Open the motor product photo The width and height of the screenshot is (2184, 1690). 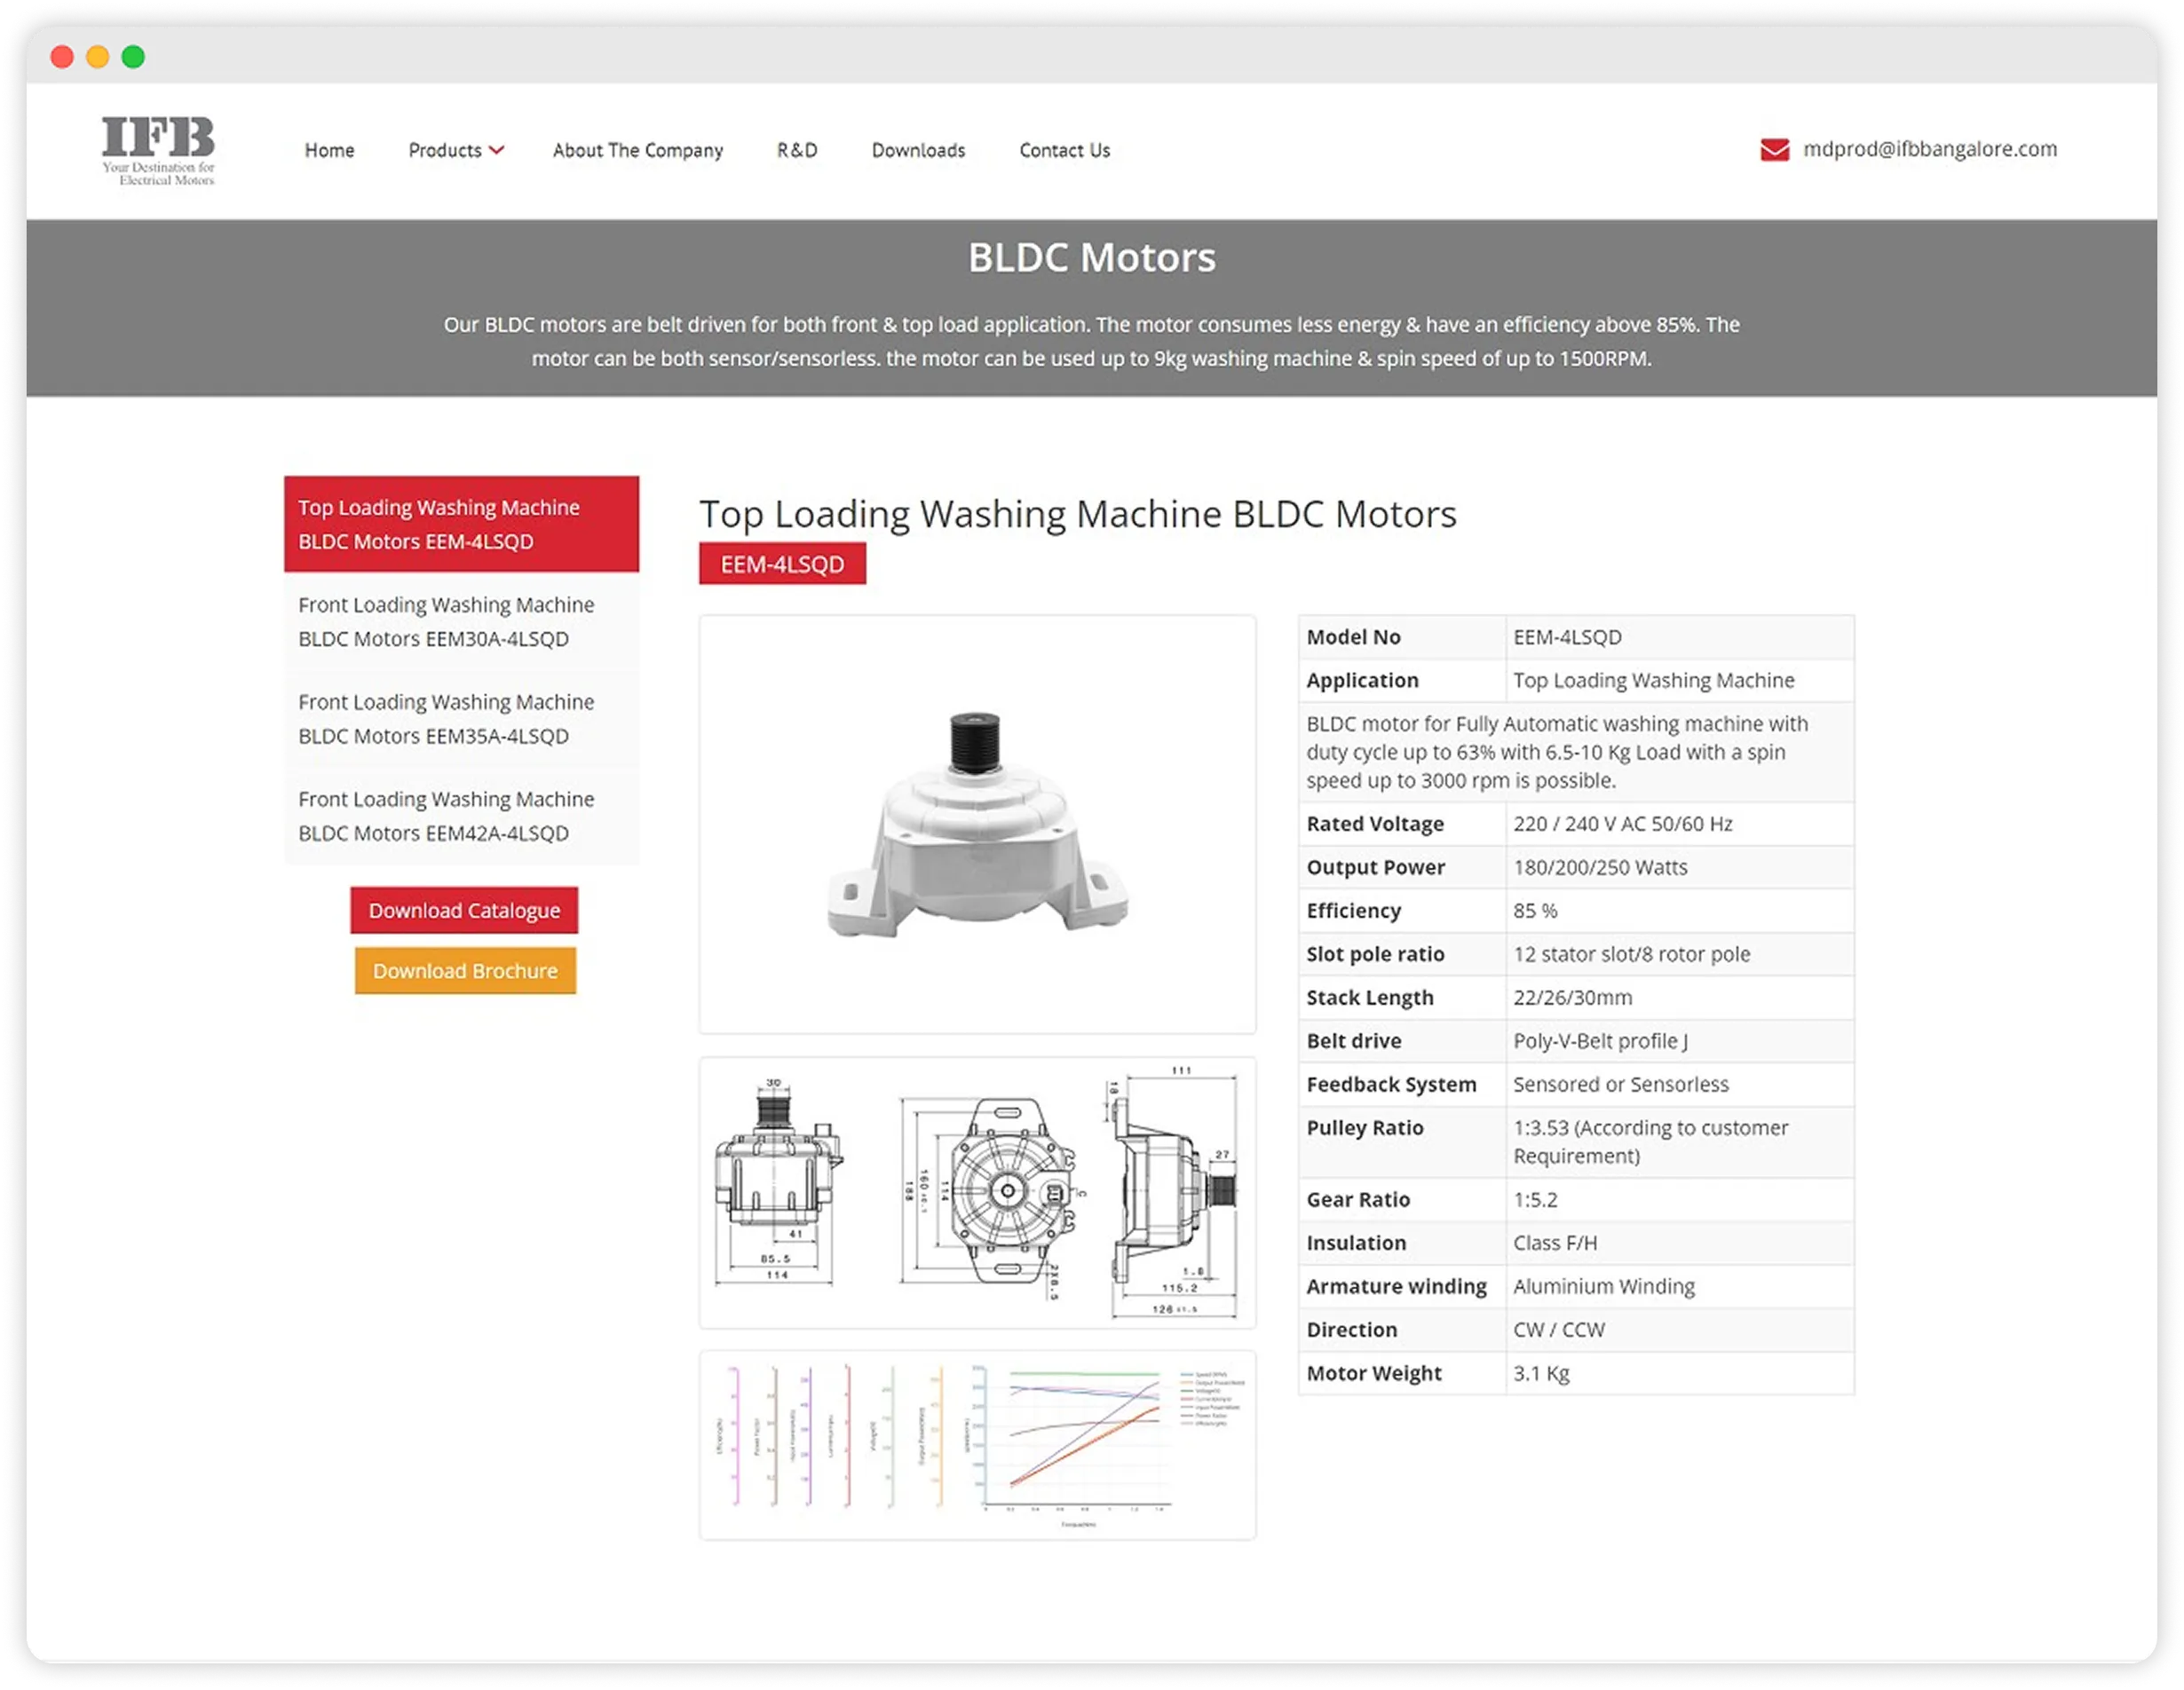[977, 824]
